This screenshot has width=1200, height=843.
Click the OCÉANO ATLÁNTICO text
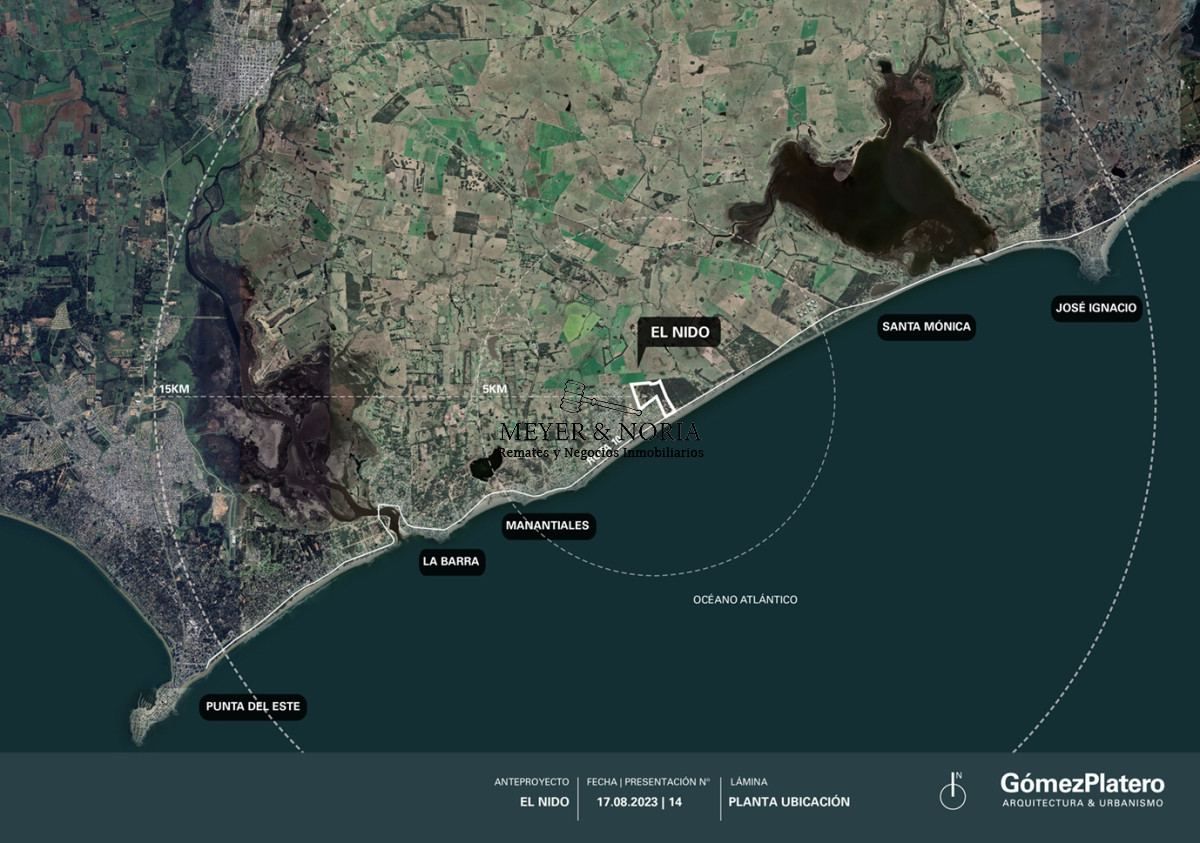(745, 599)
